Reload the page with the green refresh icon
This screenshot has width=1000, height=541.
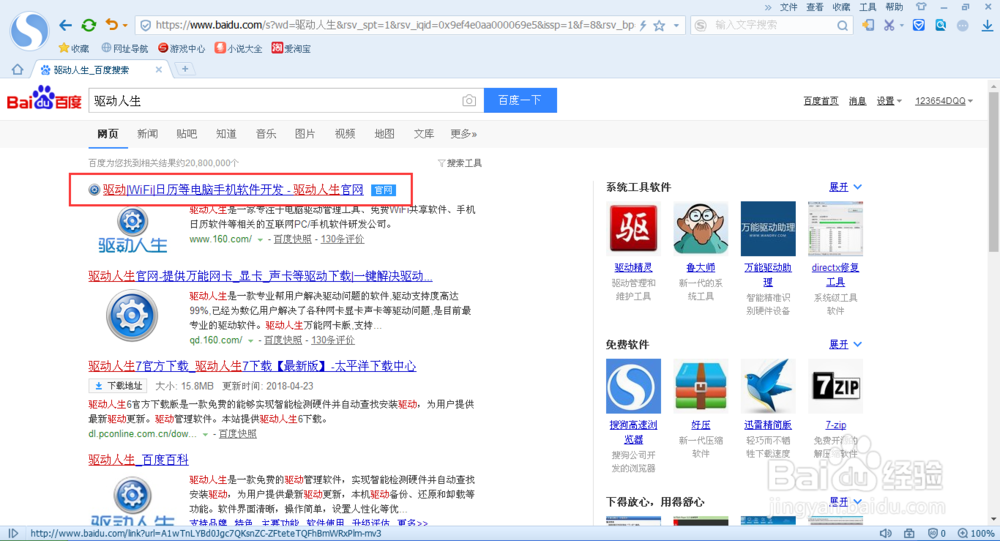coord(89,26)
